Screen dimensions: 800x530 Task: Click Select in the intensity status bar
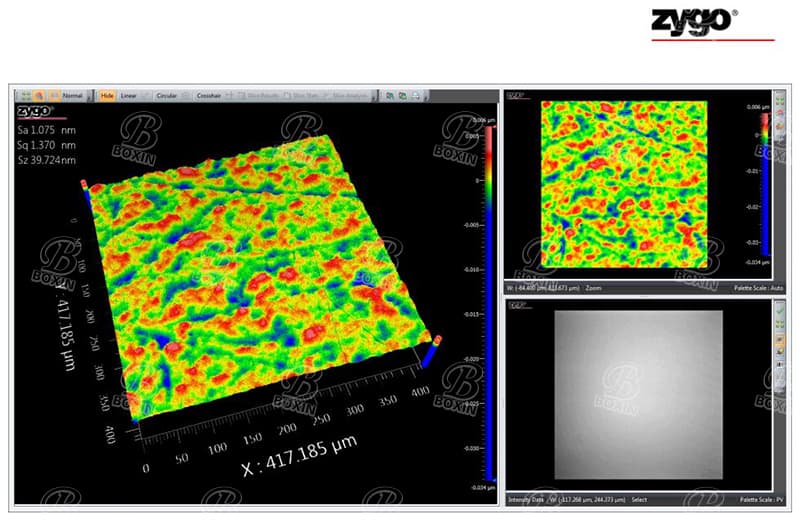click(x=639, y=500)
